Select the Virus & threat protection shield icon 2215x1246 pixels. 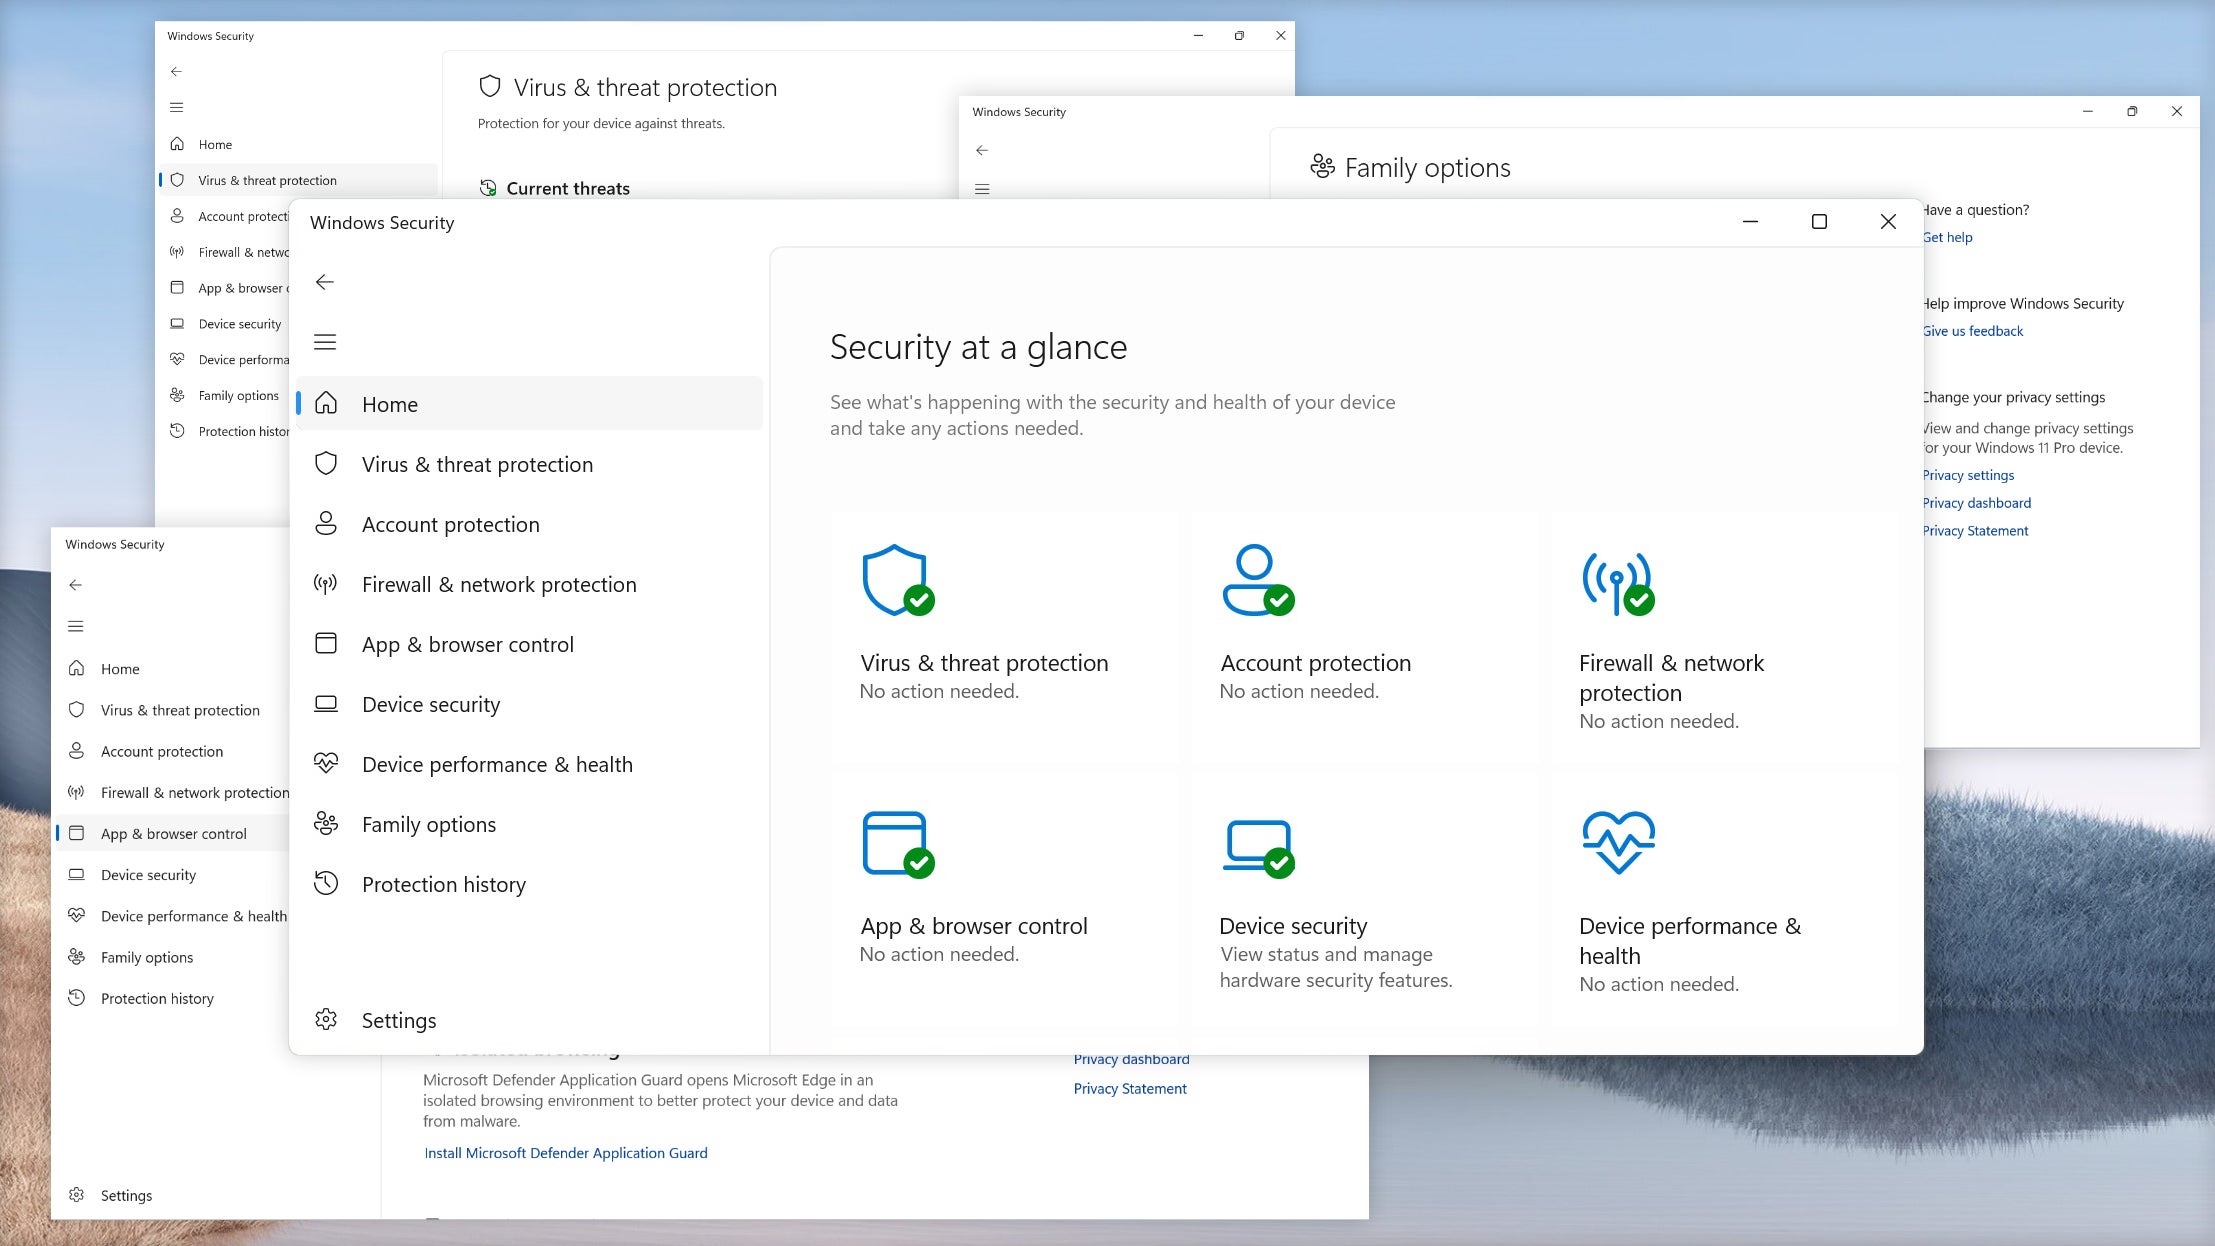coord(326,464)
